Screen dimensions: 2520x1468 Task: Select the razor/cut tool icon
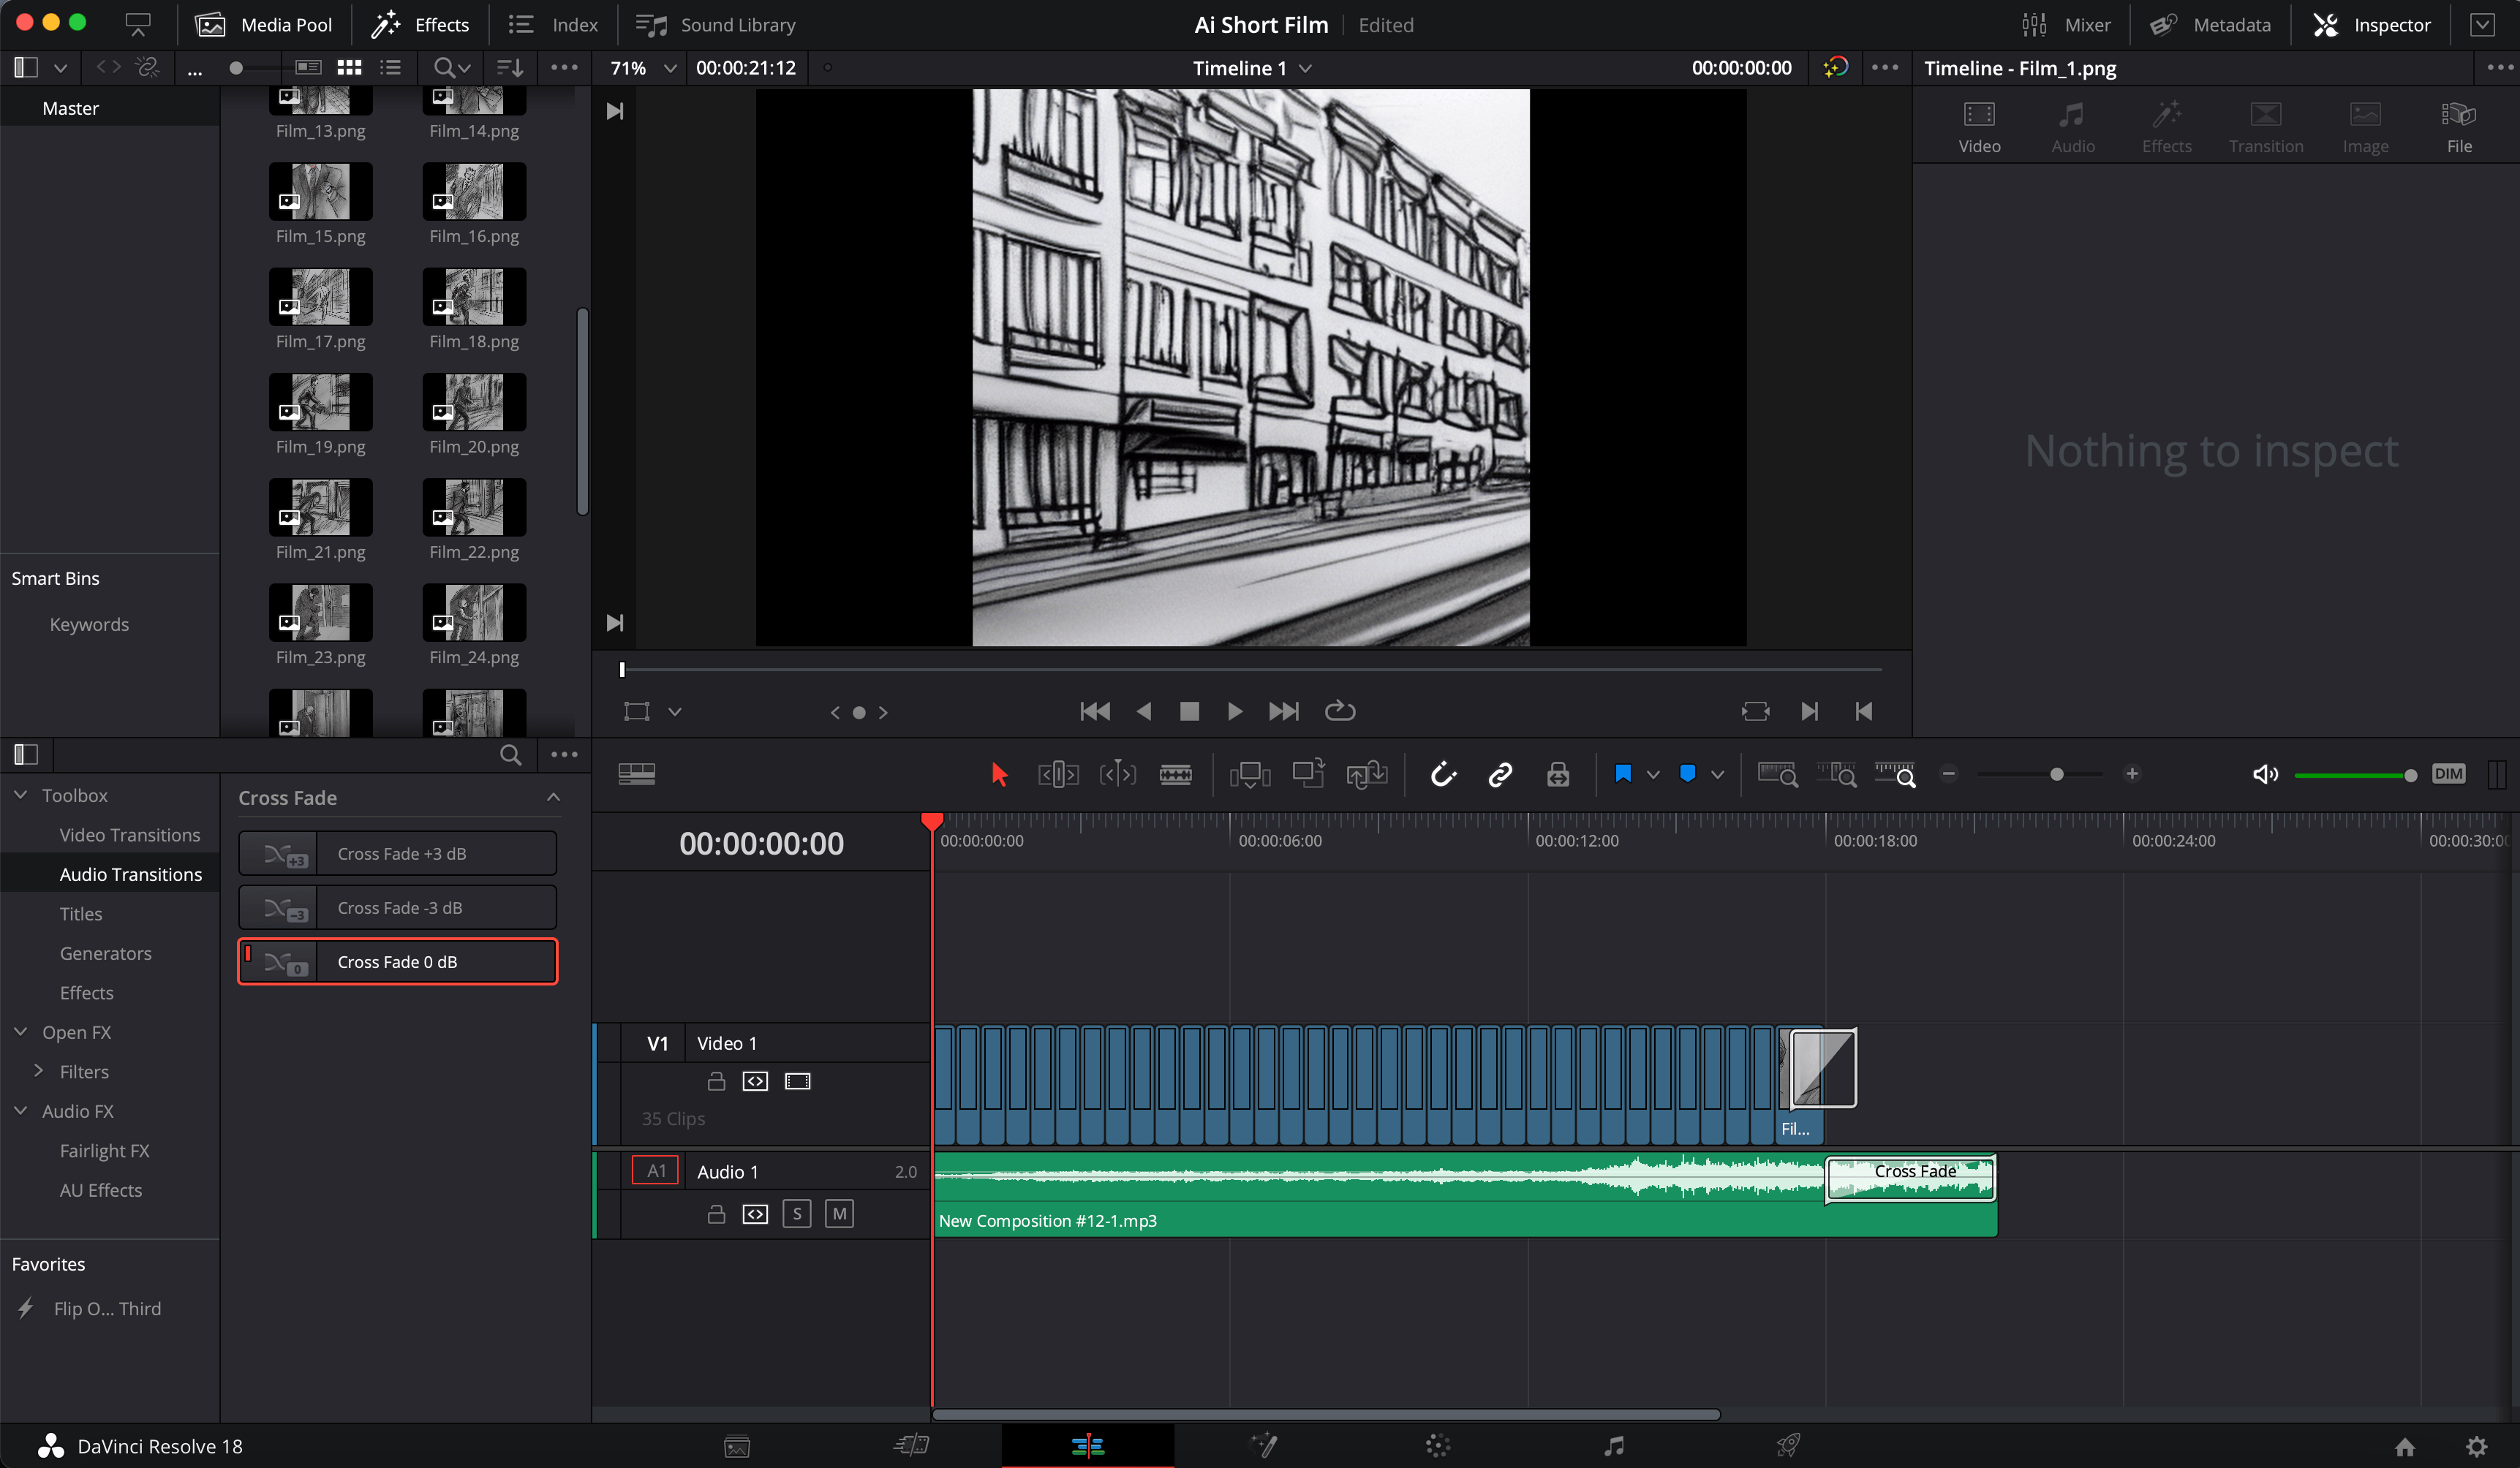(1174, 773)
